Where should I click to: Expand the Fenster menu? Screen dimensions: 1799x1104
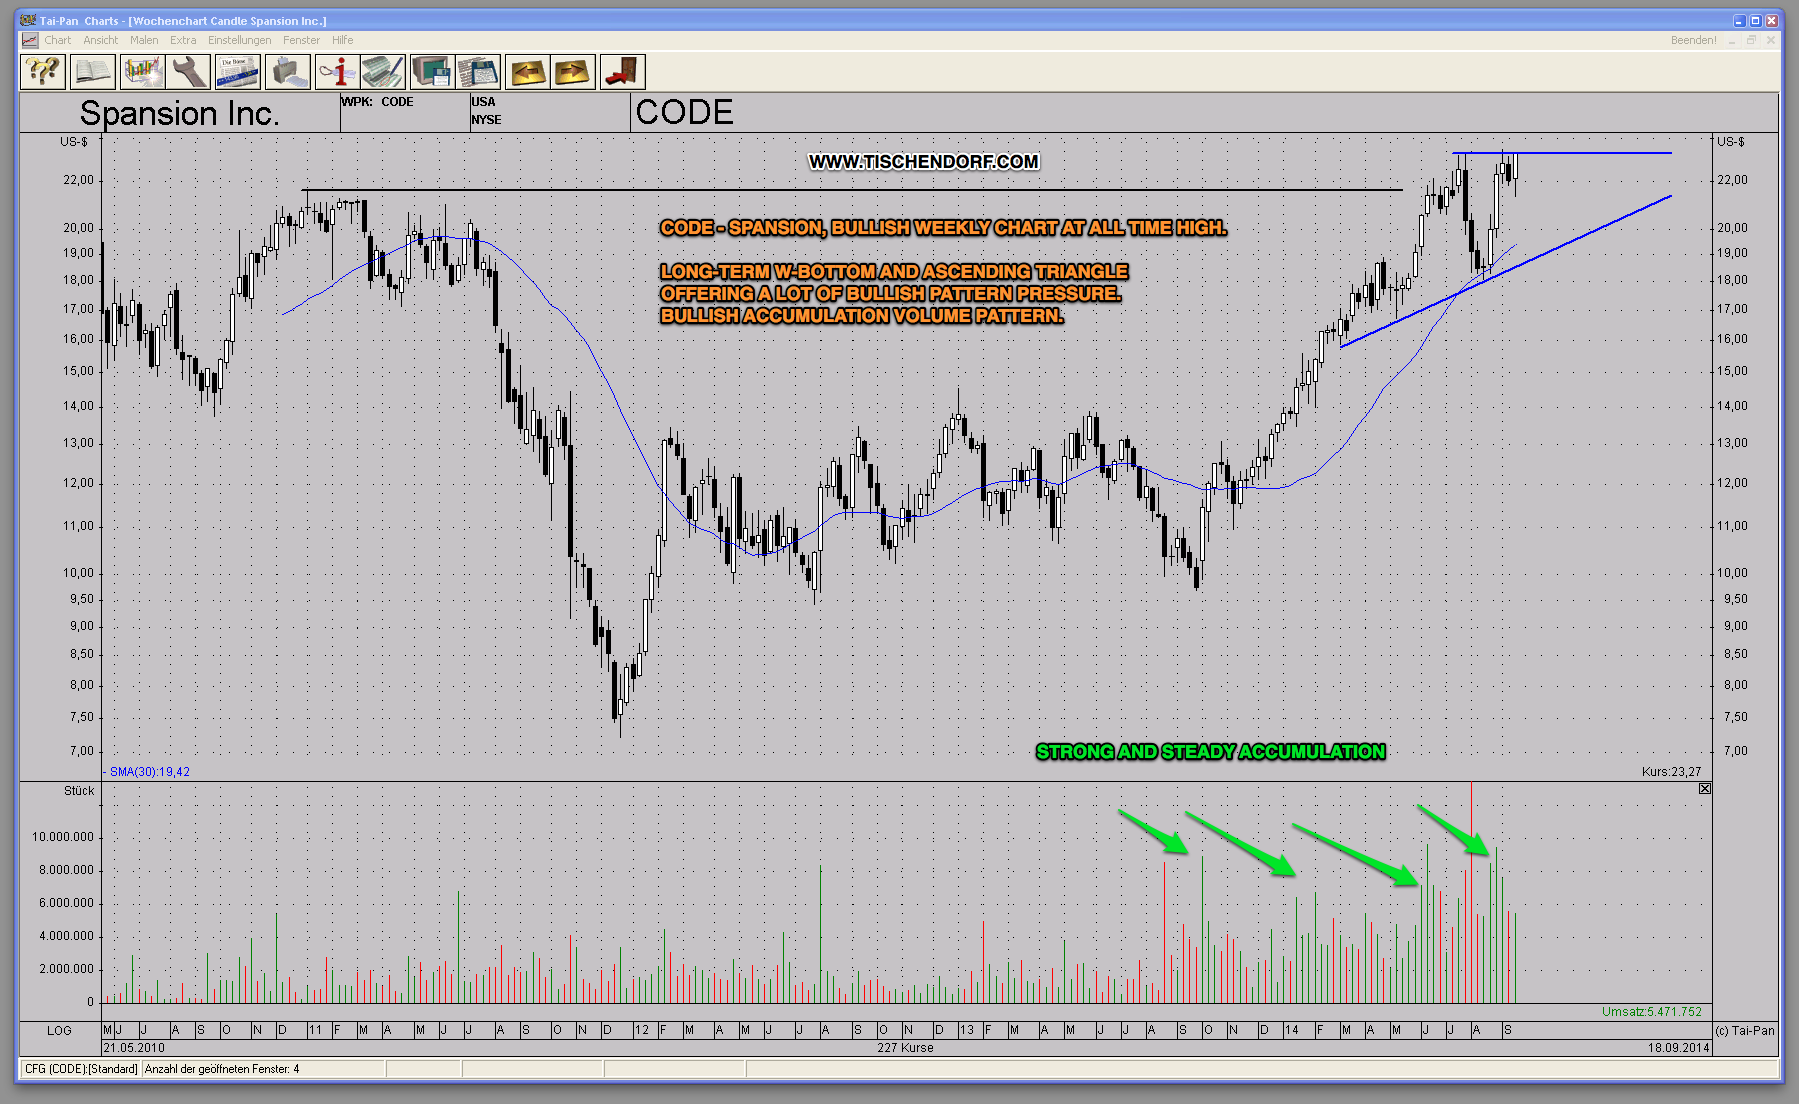coord(301,40)
